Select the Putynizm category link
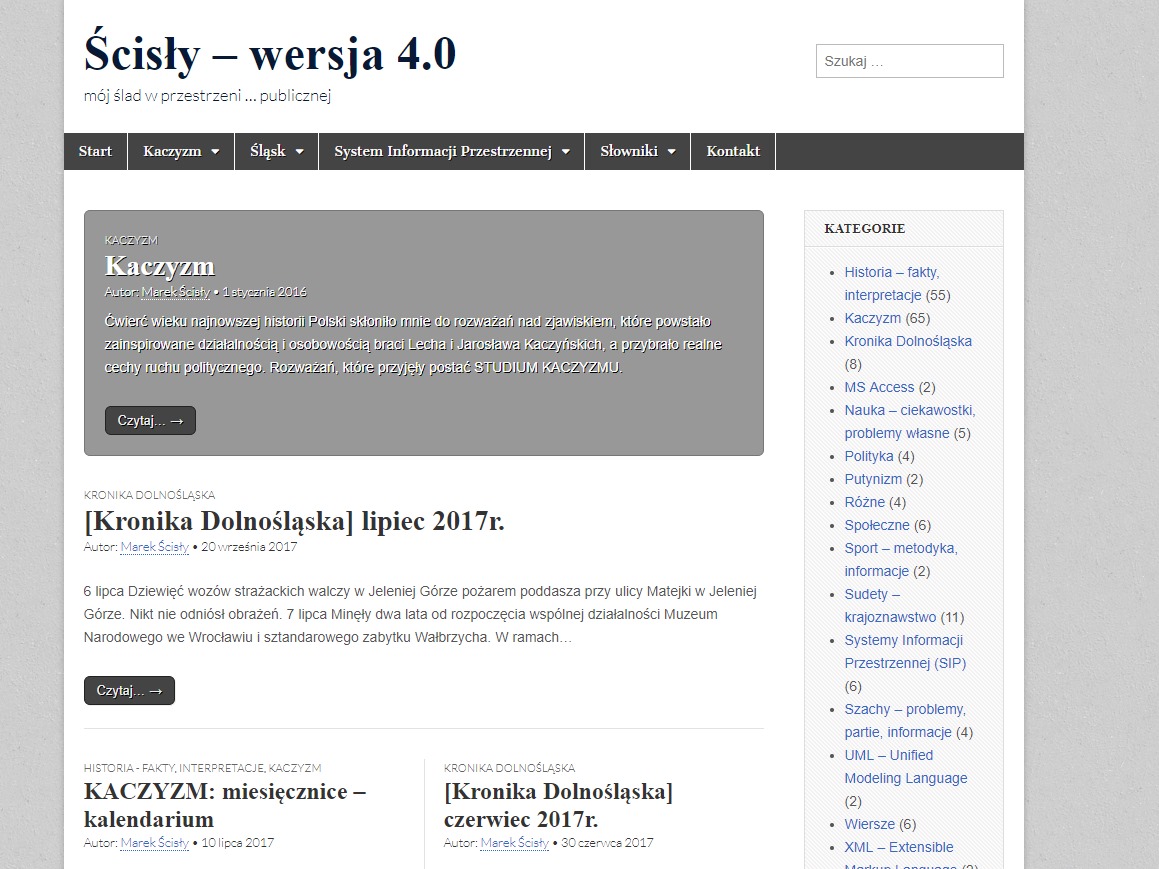The width and height of the screenshot is (1159, 869). point(873,479)
